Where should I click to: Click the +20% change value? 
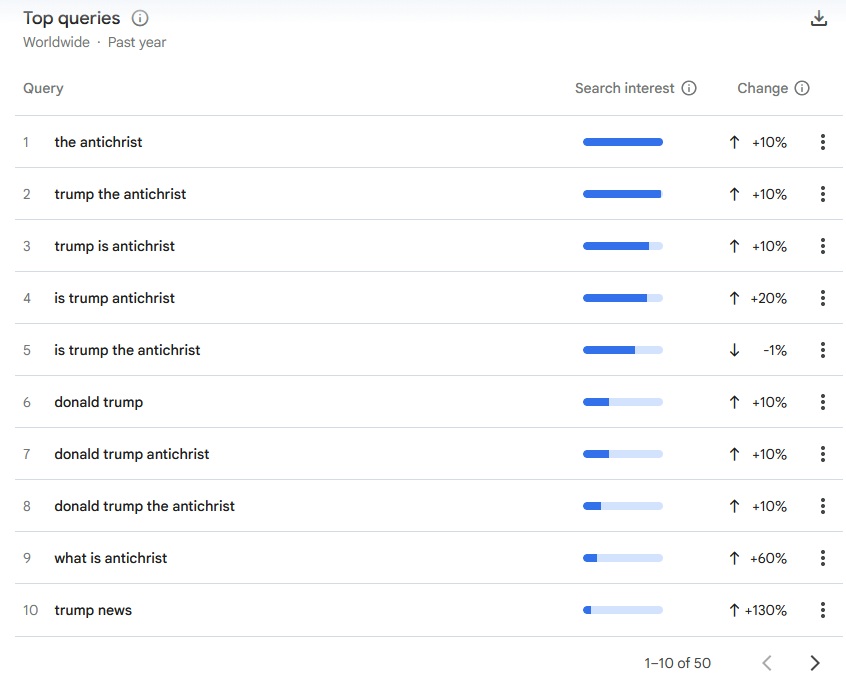pos(768,298)
